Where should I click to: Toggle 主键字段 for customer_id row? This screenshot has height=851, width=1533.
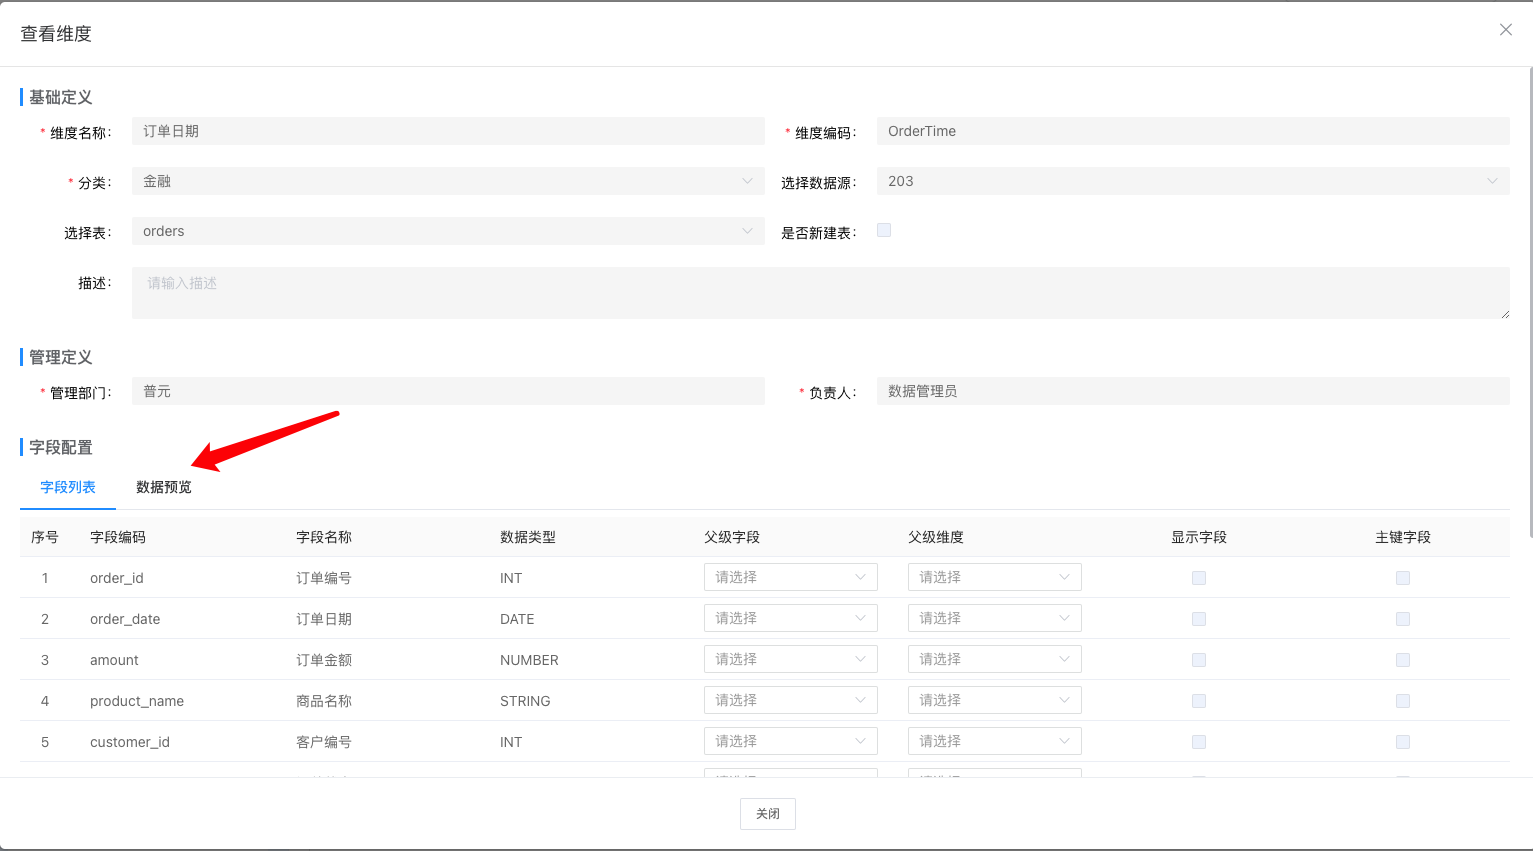point(1403,742)
